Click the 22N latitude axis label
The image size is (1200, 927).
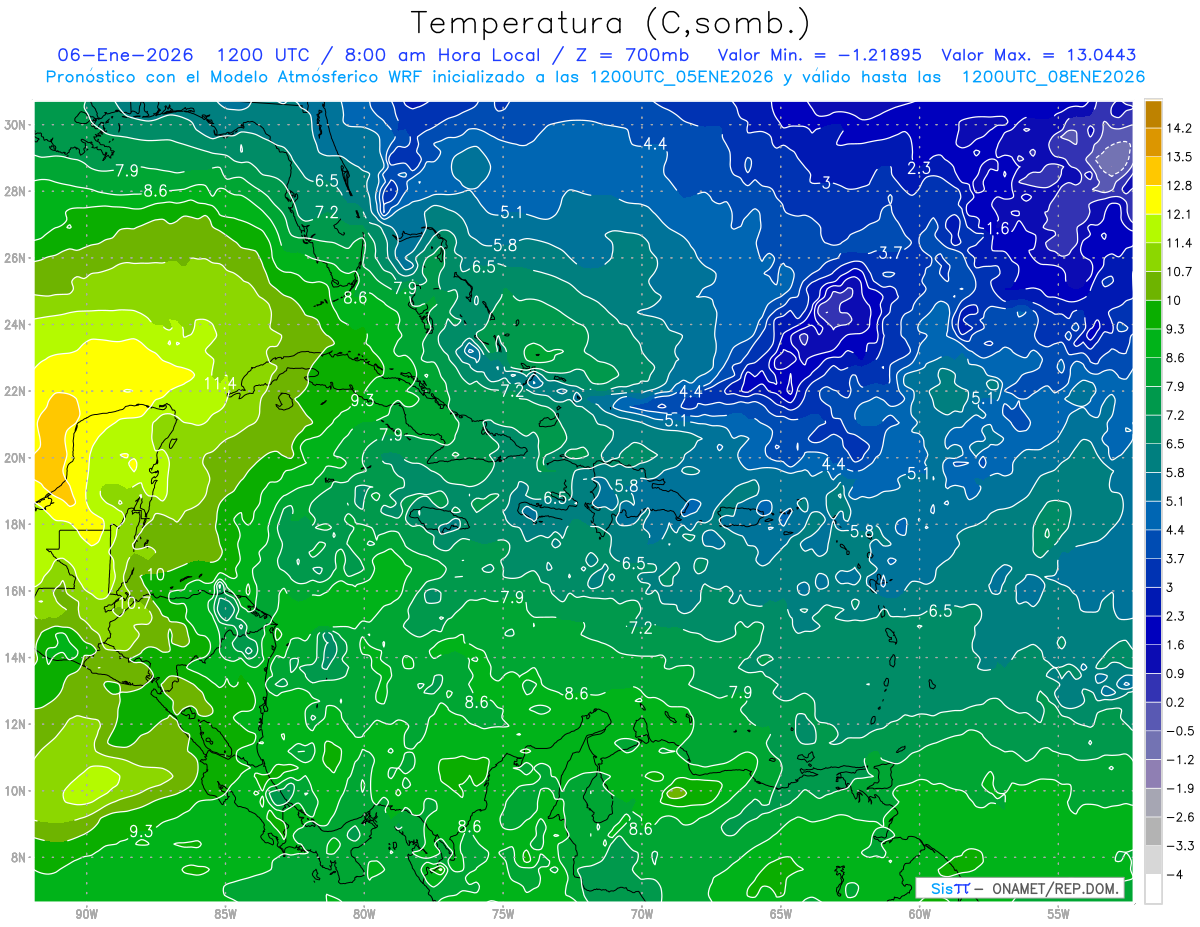click(x=17, y=391)
